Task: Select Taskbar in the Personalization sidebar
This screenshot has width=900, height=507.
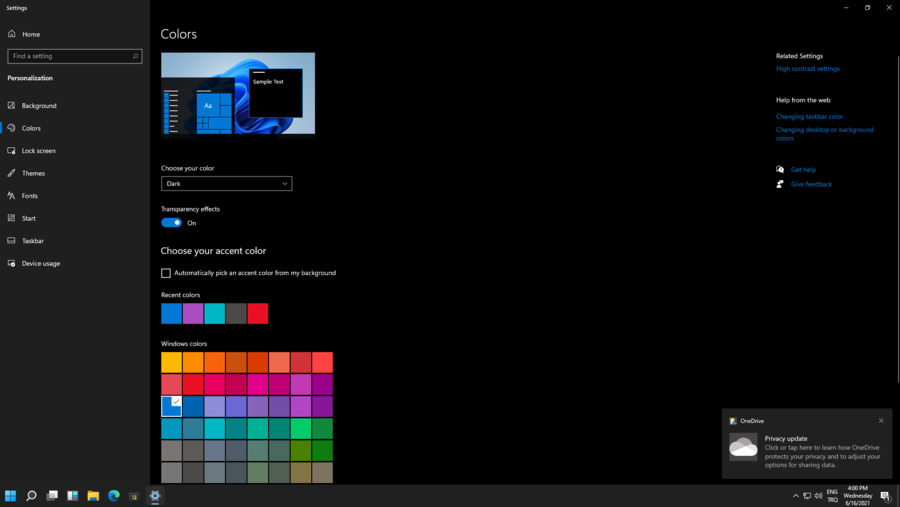Action: pyautogui.click(x=32, y=241)
